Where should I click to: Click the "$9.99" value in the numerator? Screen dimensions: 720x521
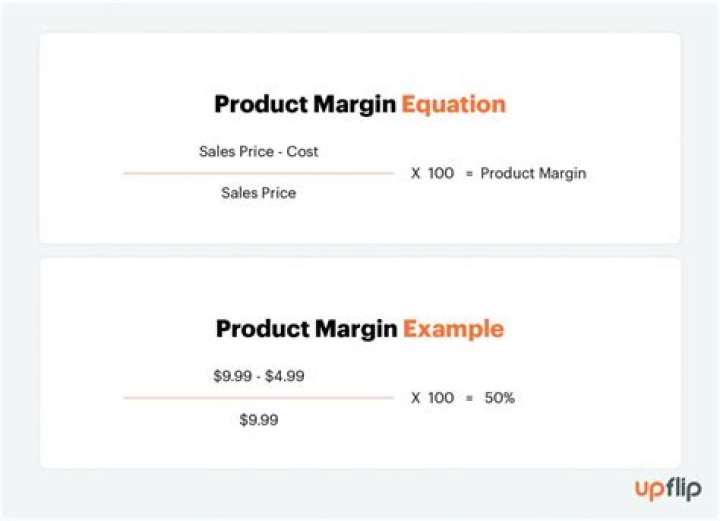click(232, 376)
